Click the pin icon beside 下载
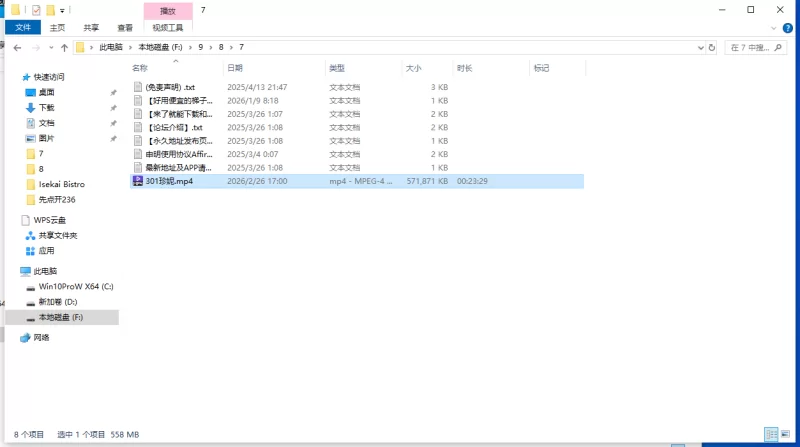Viewport: 800px width, 447px height. [113, 108]
